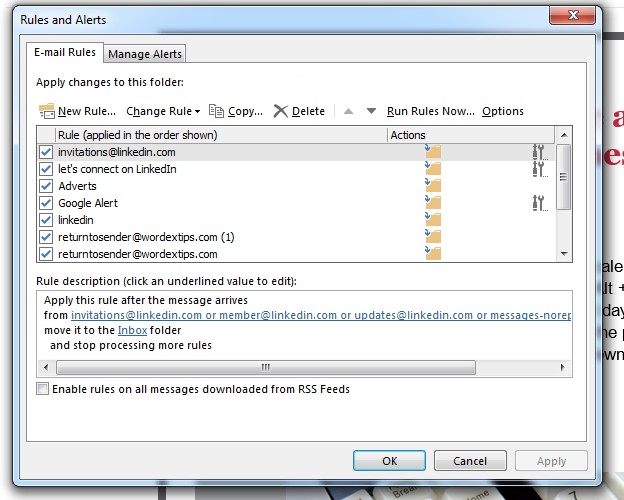Image resolution: width=624 pixels, height=500 pixels.
Task: Click Delete button text
Action: tap(308, 111)
